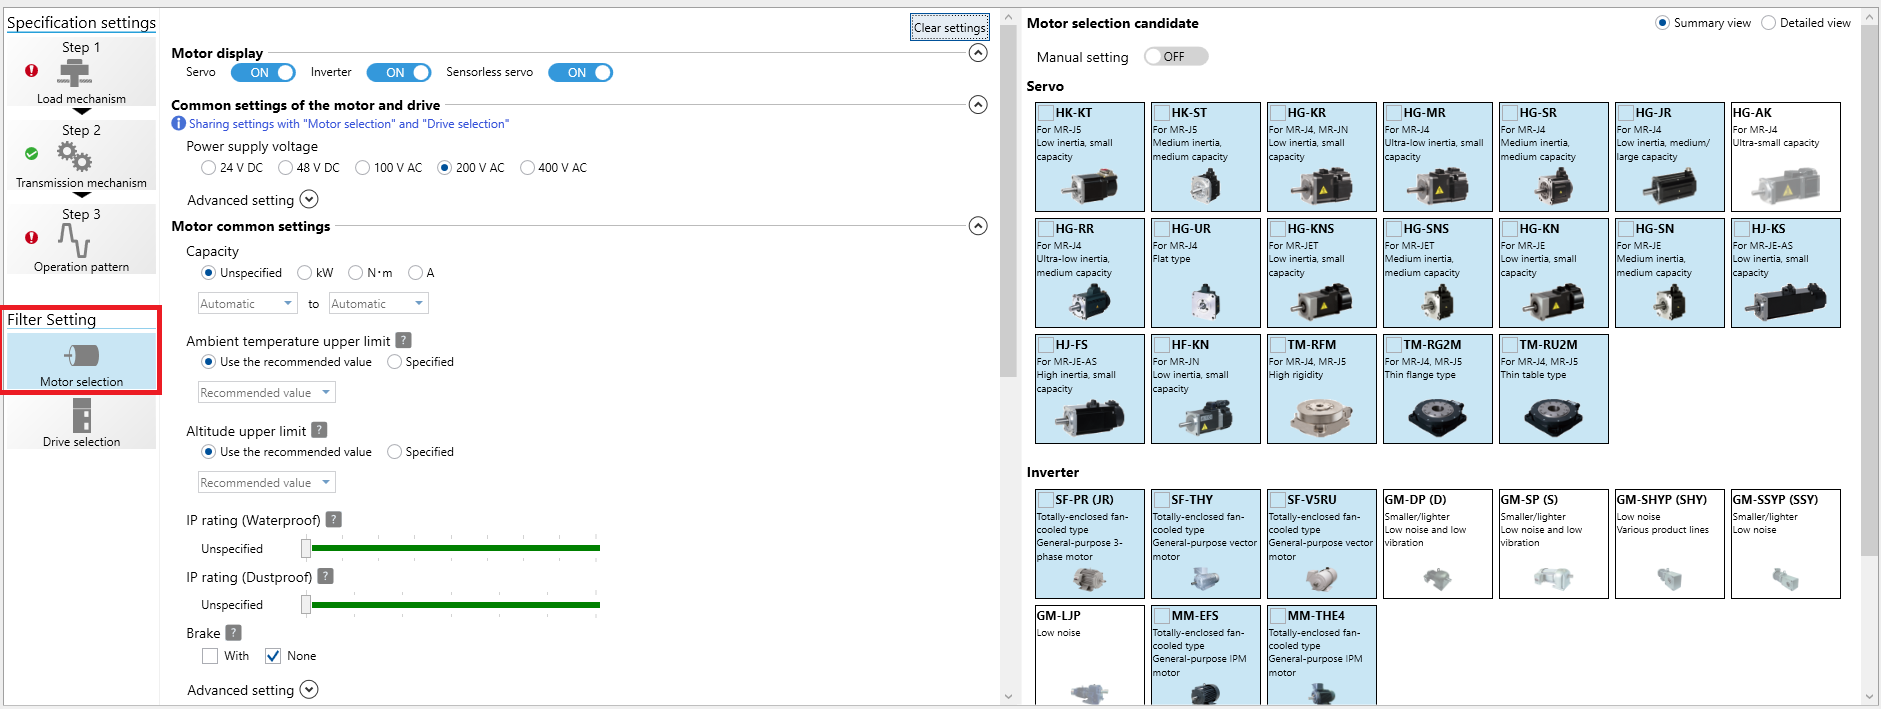
Task: Select the HJ-KS servo motor card
Action: coord(1786,272)
